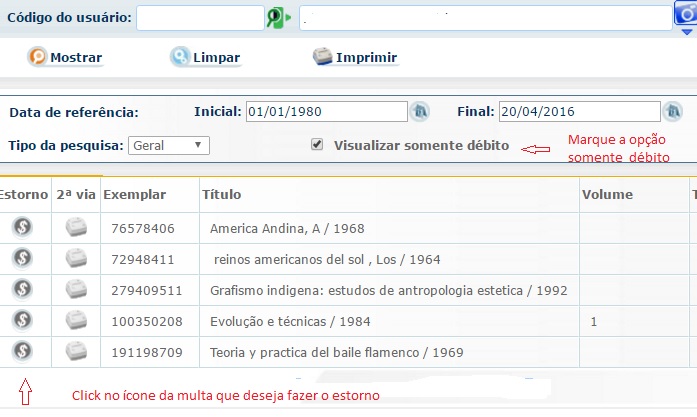The height and width of the screenshot is (417, 697).
Task: Open the Tipo da pesquisa dropdown
Action: click(168, 145)
